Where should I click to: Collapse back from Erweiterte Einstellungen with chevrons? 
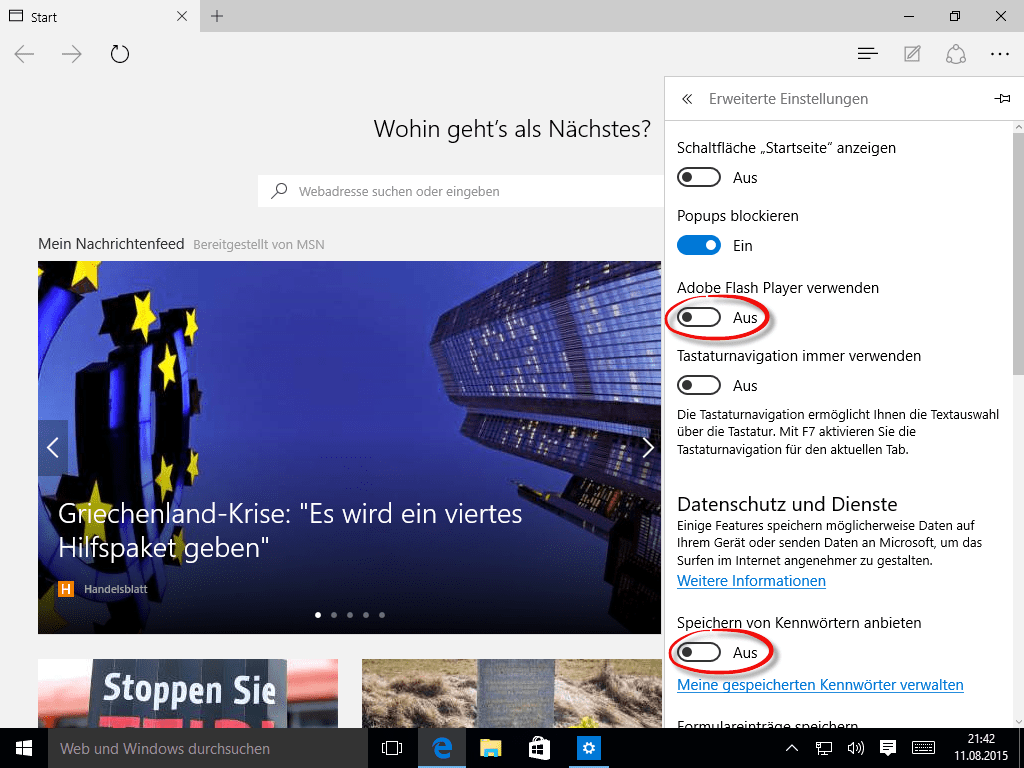[x=687, y=99]
